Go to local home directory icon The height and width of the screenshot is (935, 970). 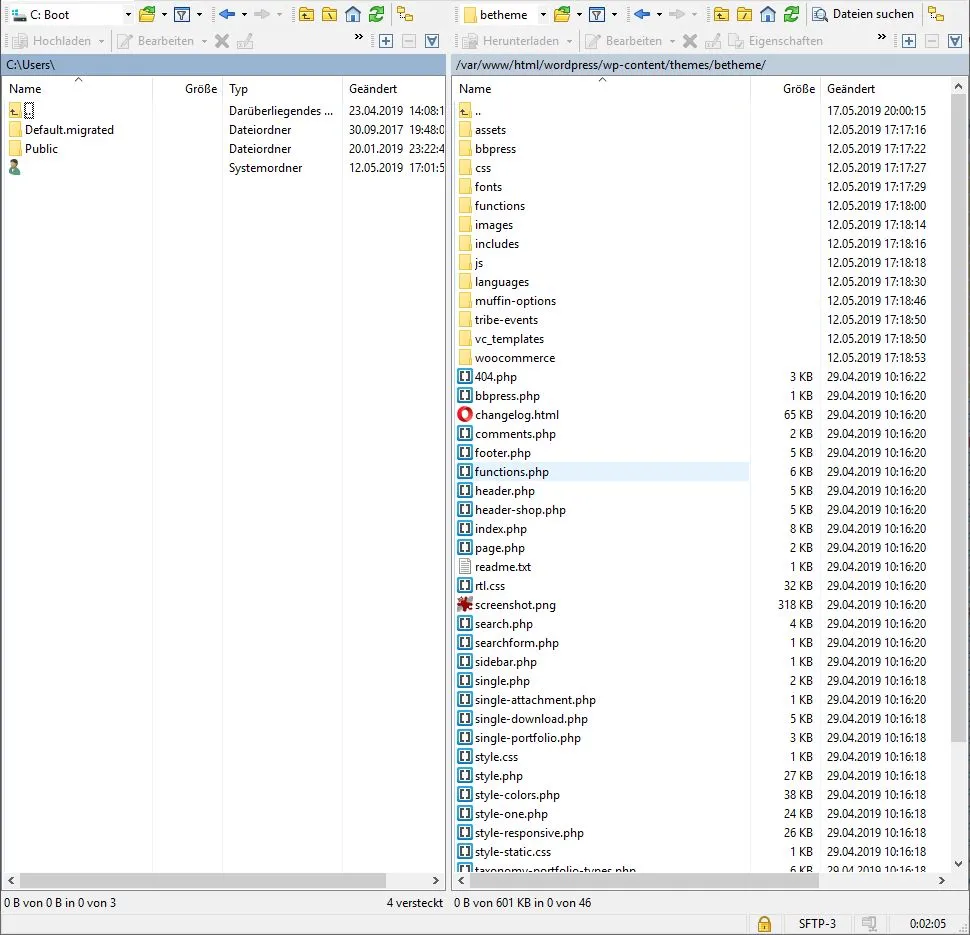(x=353, y=14)
